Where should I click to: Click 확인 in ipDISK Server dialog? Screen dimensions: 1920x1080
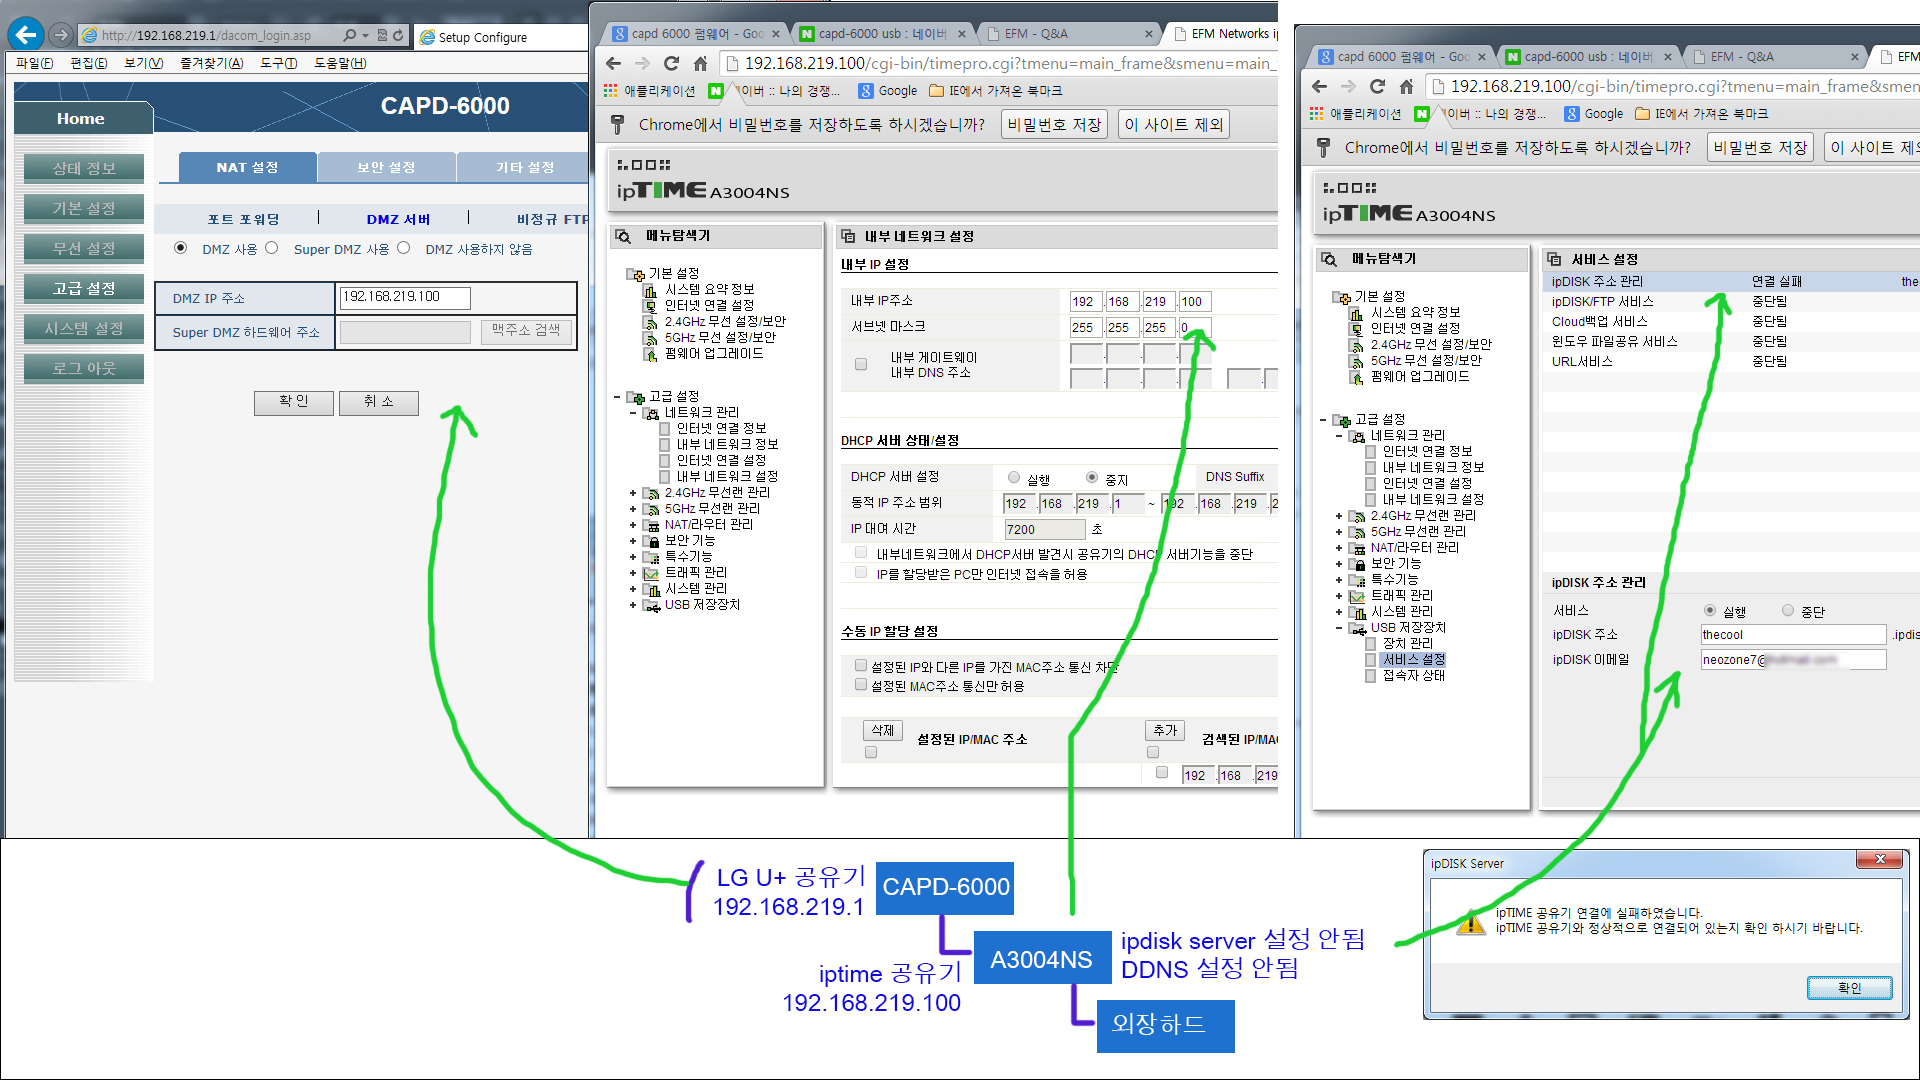click(x=1849, y=988)
